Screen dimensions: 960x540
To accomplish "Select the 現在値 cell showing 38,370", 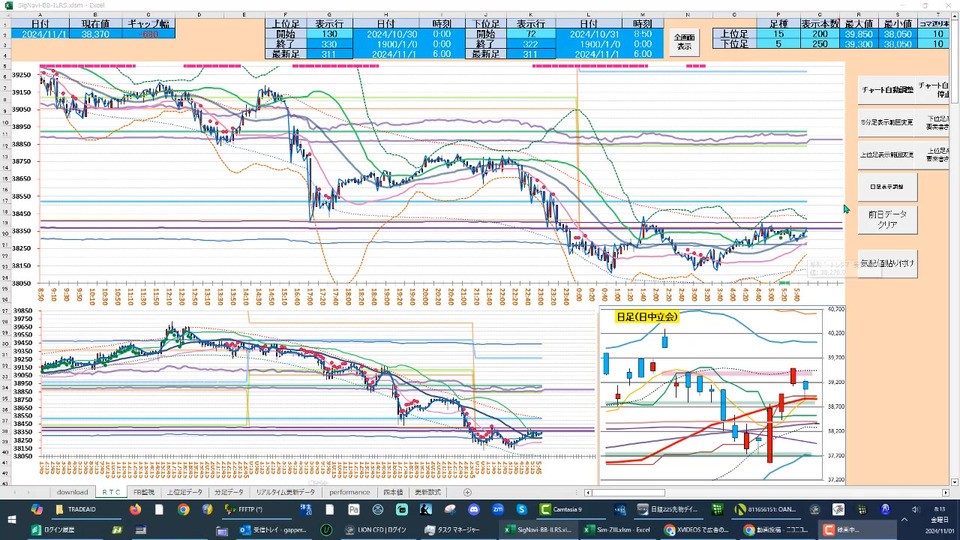I will click(x=94, y=32).
